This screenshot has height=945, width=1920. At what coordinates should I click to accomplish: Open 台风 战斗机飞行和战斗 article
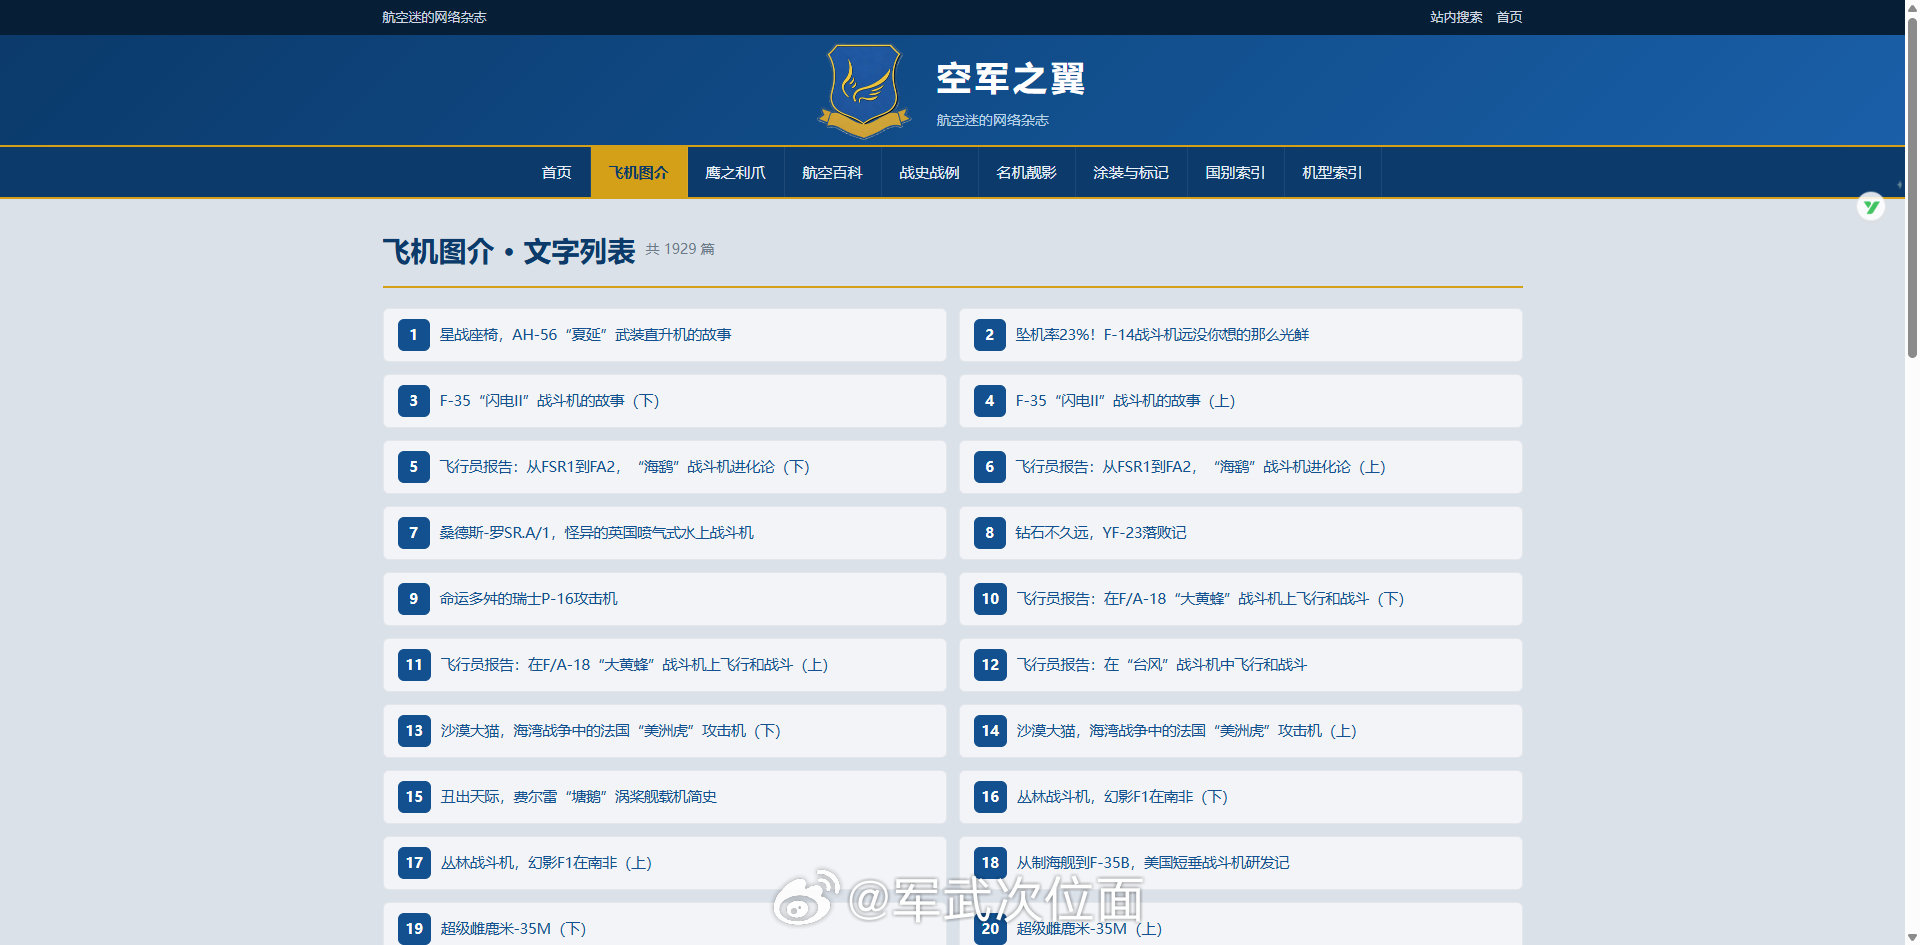click(x=1161, y=665)
